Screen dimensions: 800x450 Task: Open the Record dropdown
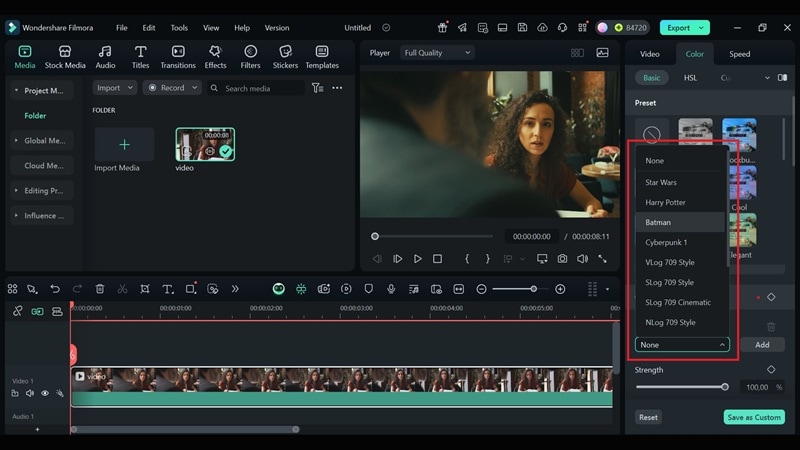pos(172,88)
